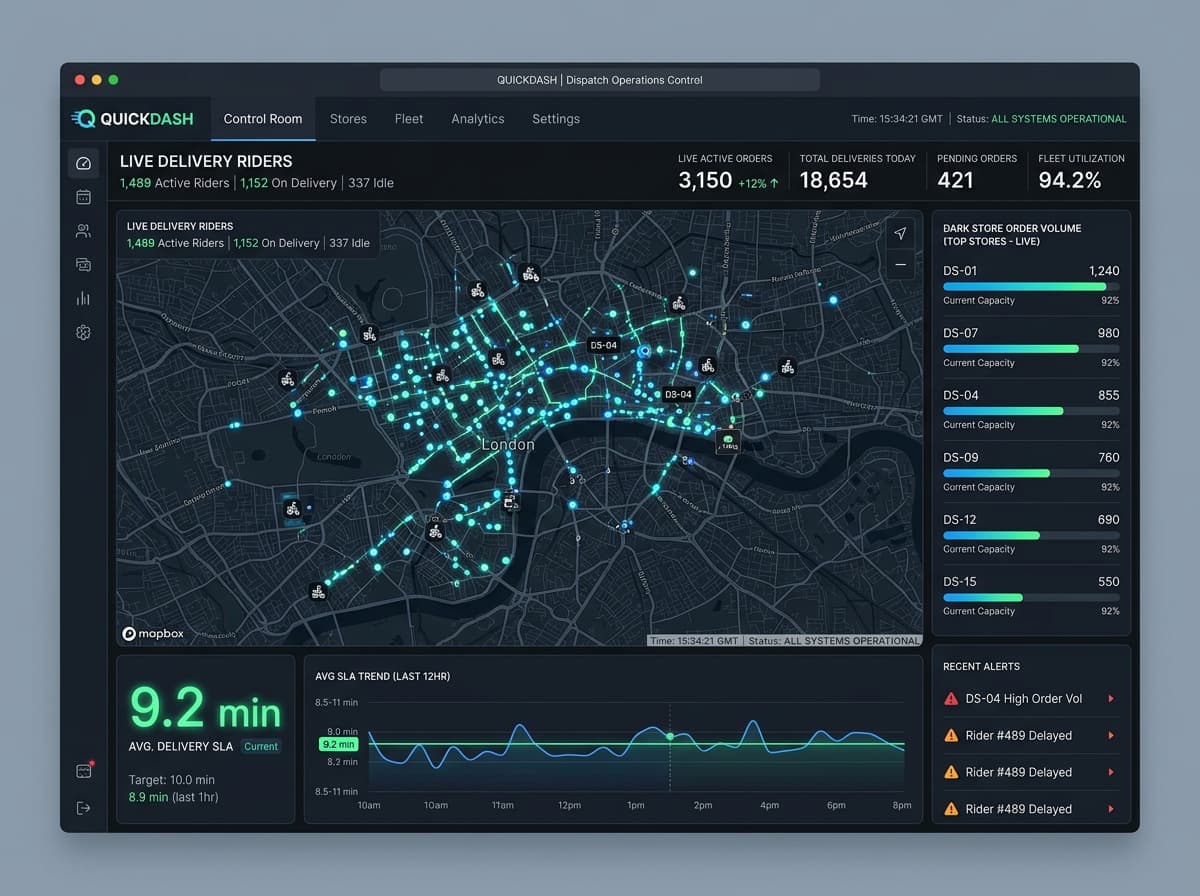Click the DS-07 capacity progress bar
1200x896 pixels.
(1031, 348)
